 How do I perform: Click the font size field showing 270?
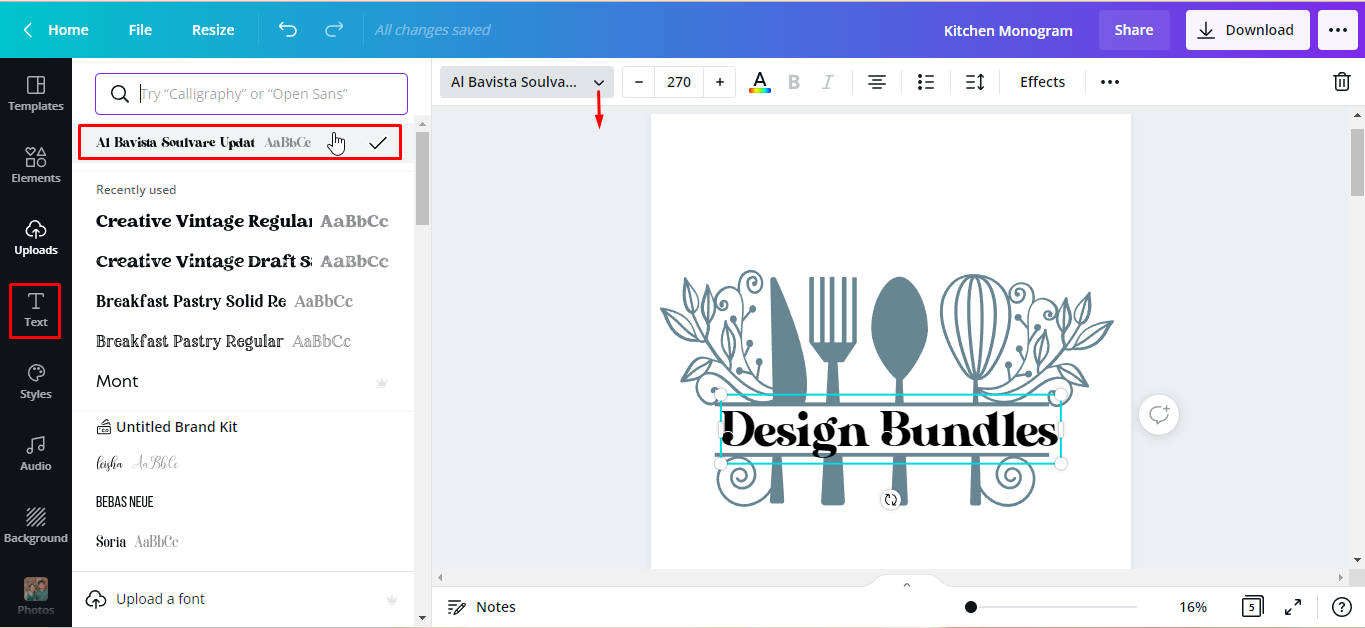[679, 82]
